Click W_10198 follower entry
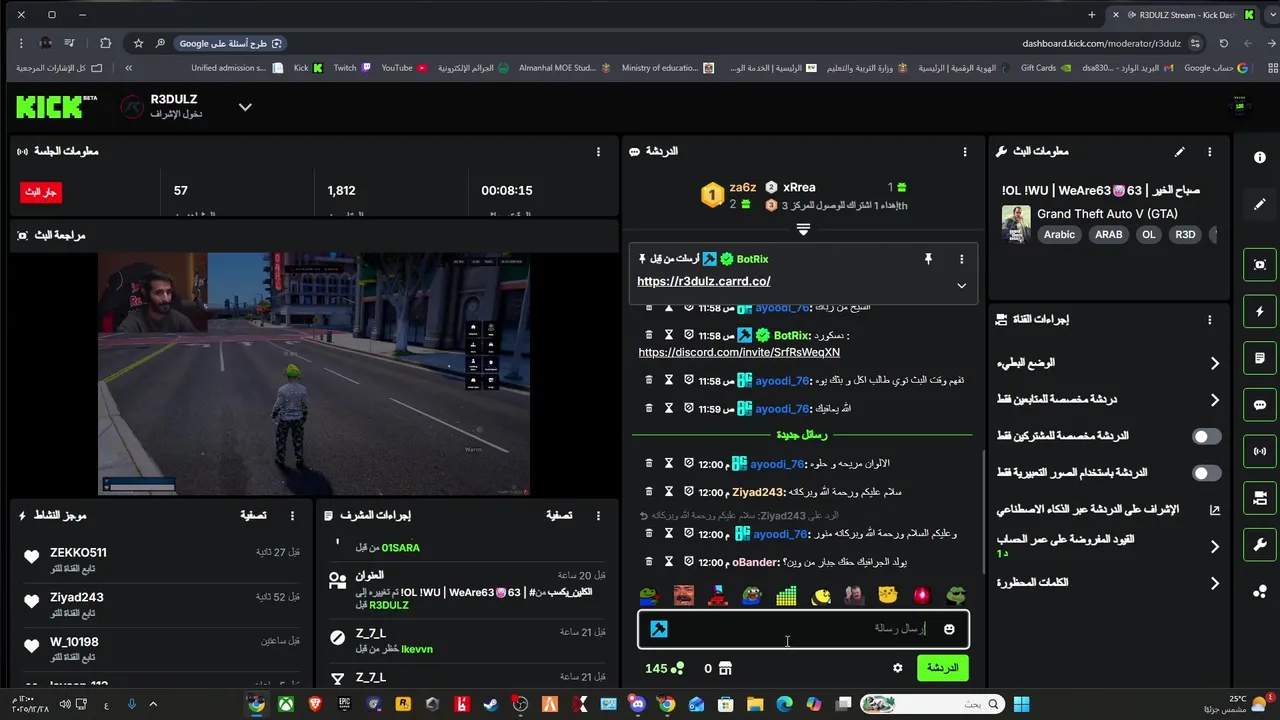The height and width of the screenshot is (720, 1280). coord(161,649)
